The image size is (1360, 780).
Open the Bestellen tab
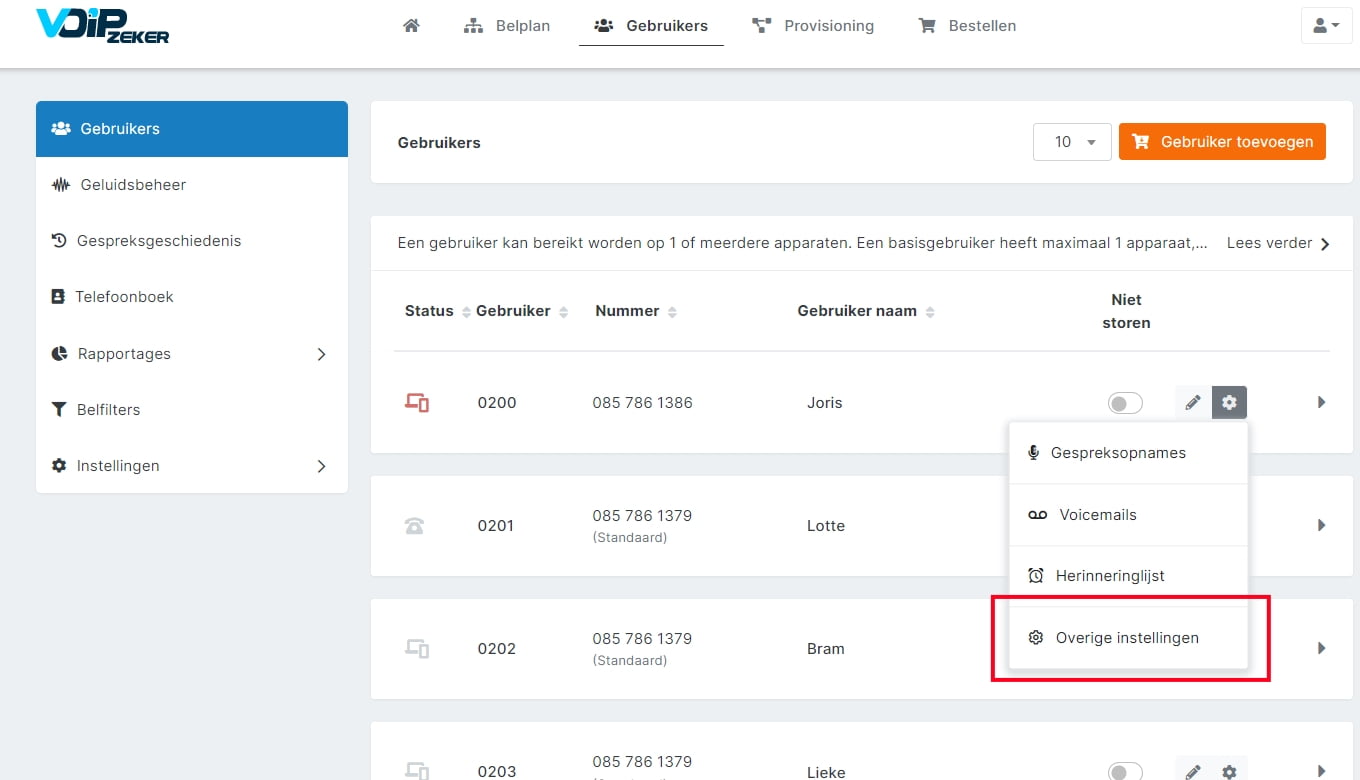click(967, 26)
